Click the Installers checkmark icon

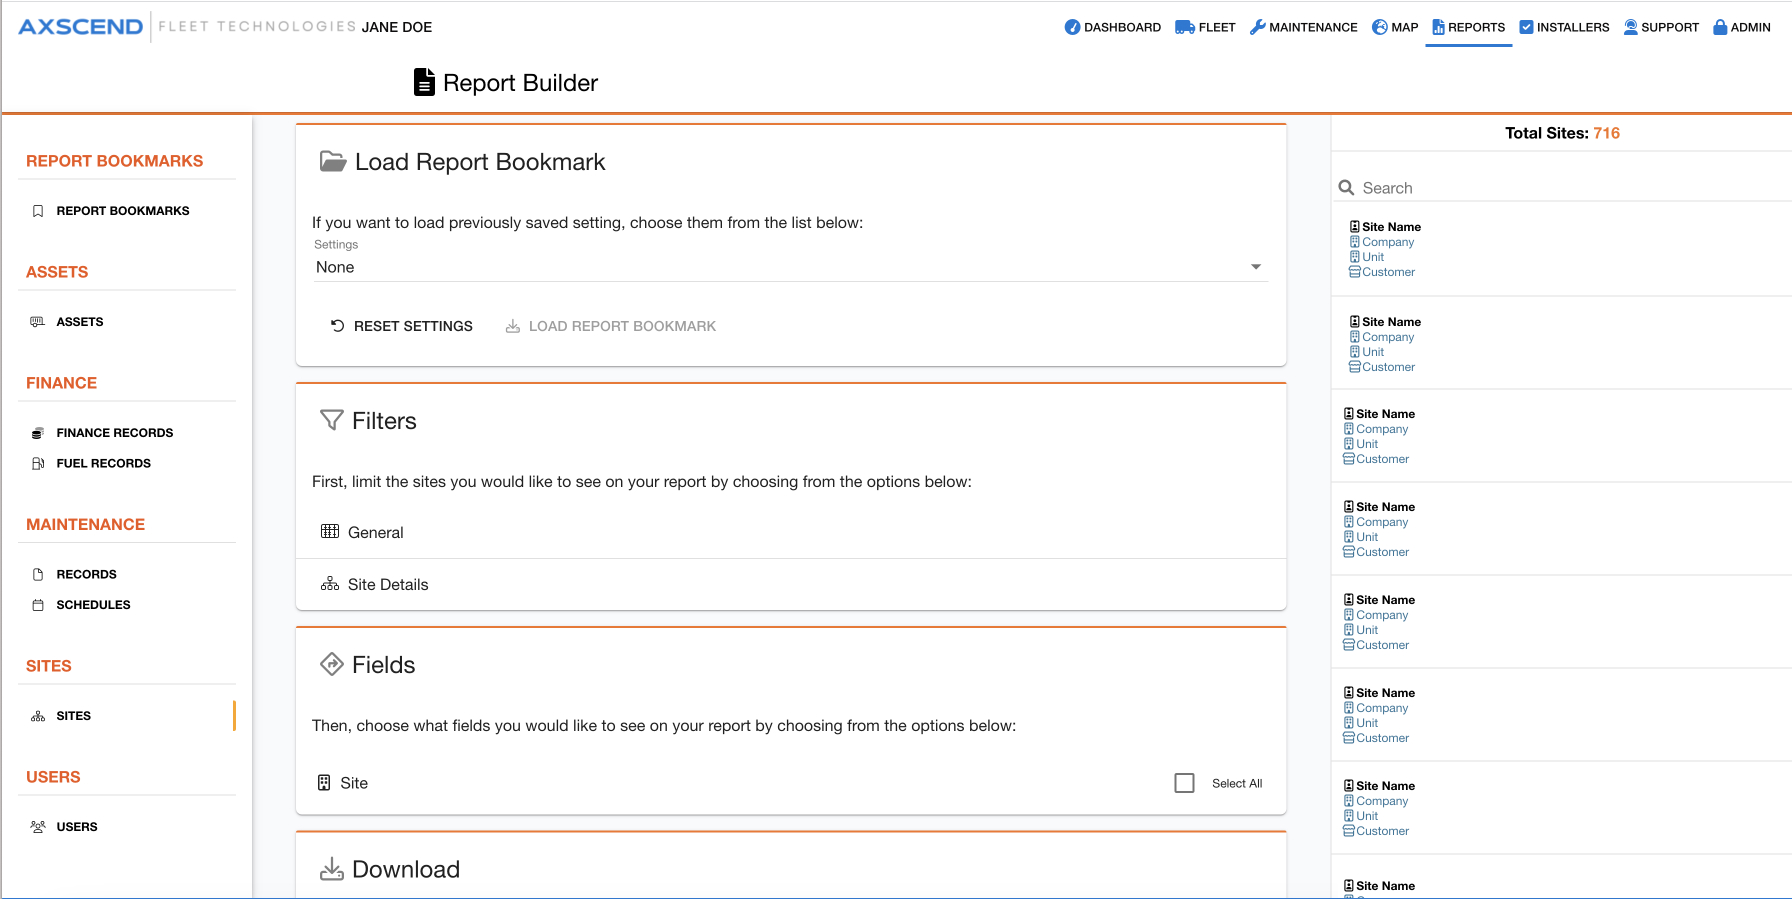[x=1526, y=27]
